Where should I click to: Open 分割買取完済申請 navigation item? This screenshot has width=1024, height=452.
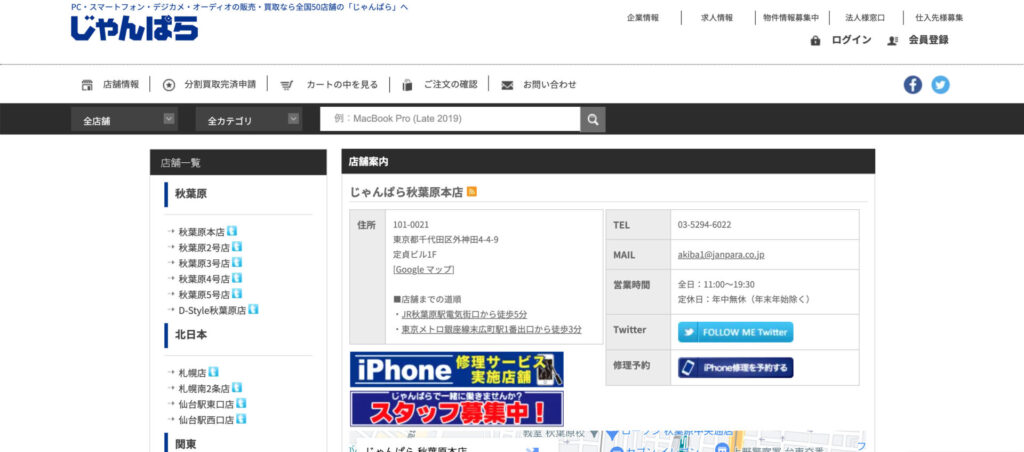coord(220,84)
